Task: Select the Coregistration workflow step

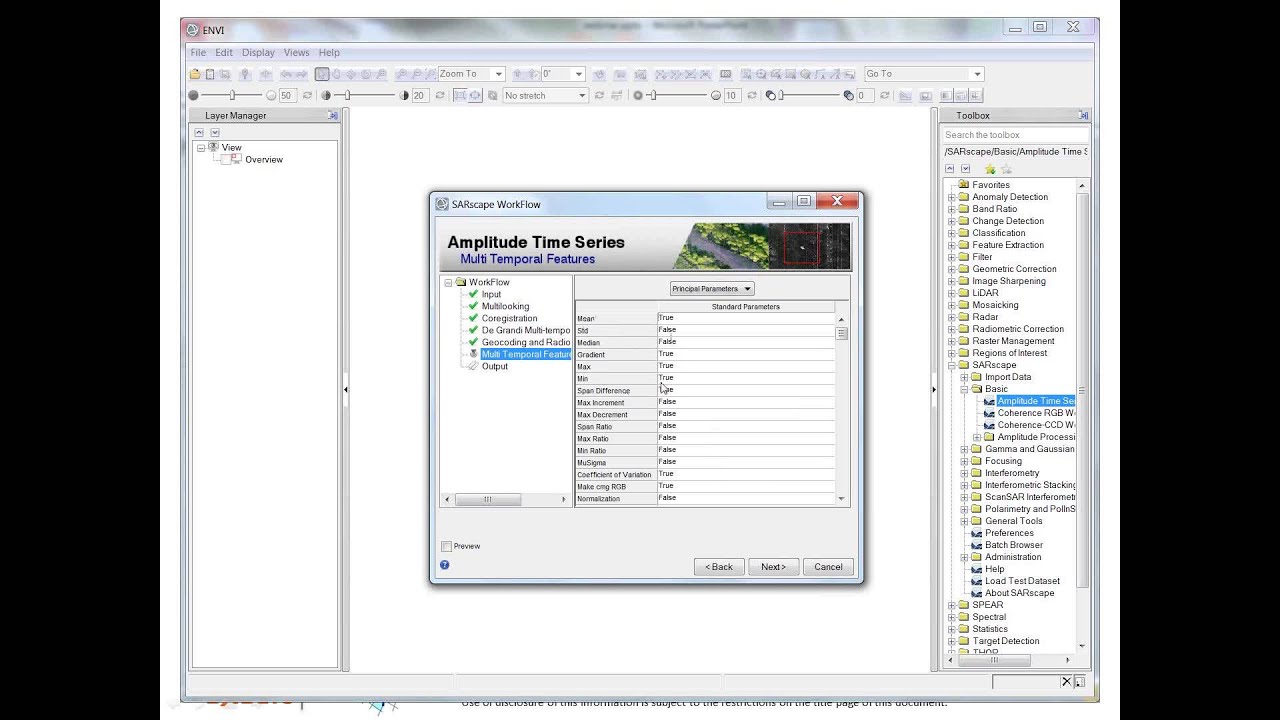Action: 509,318
